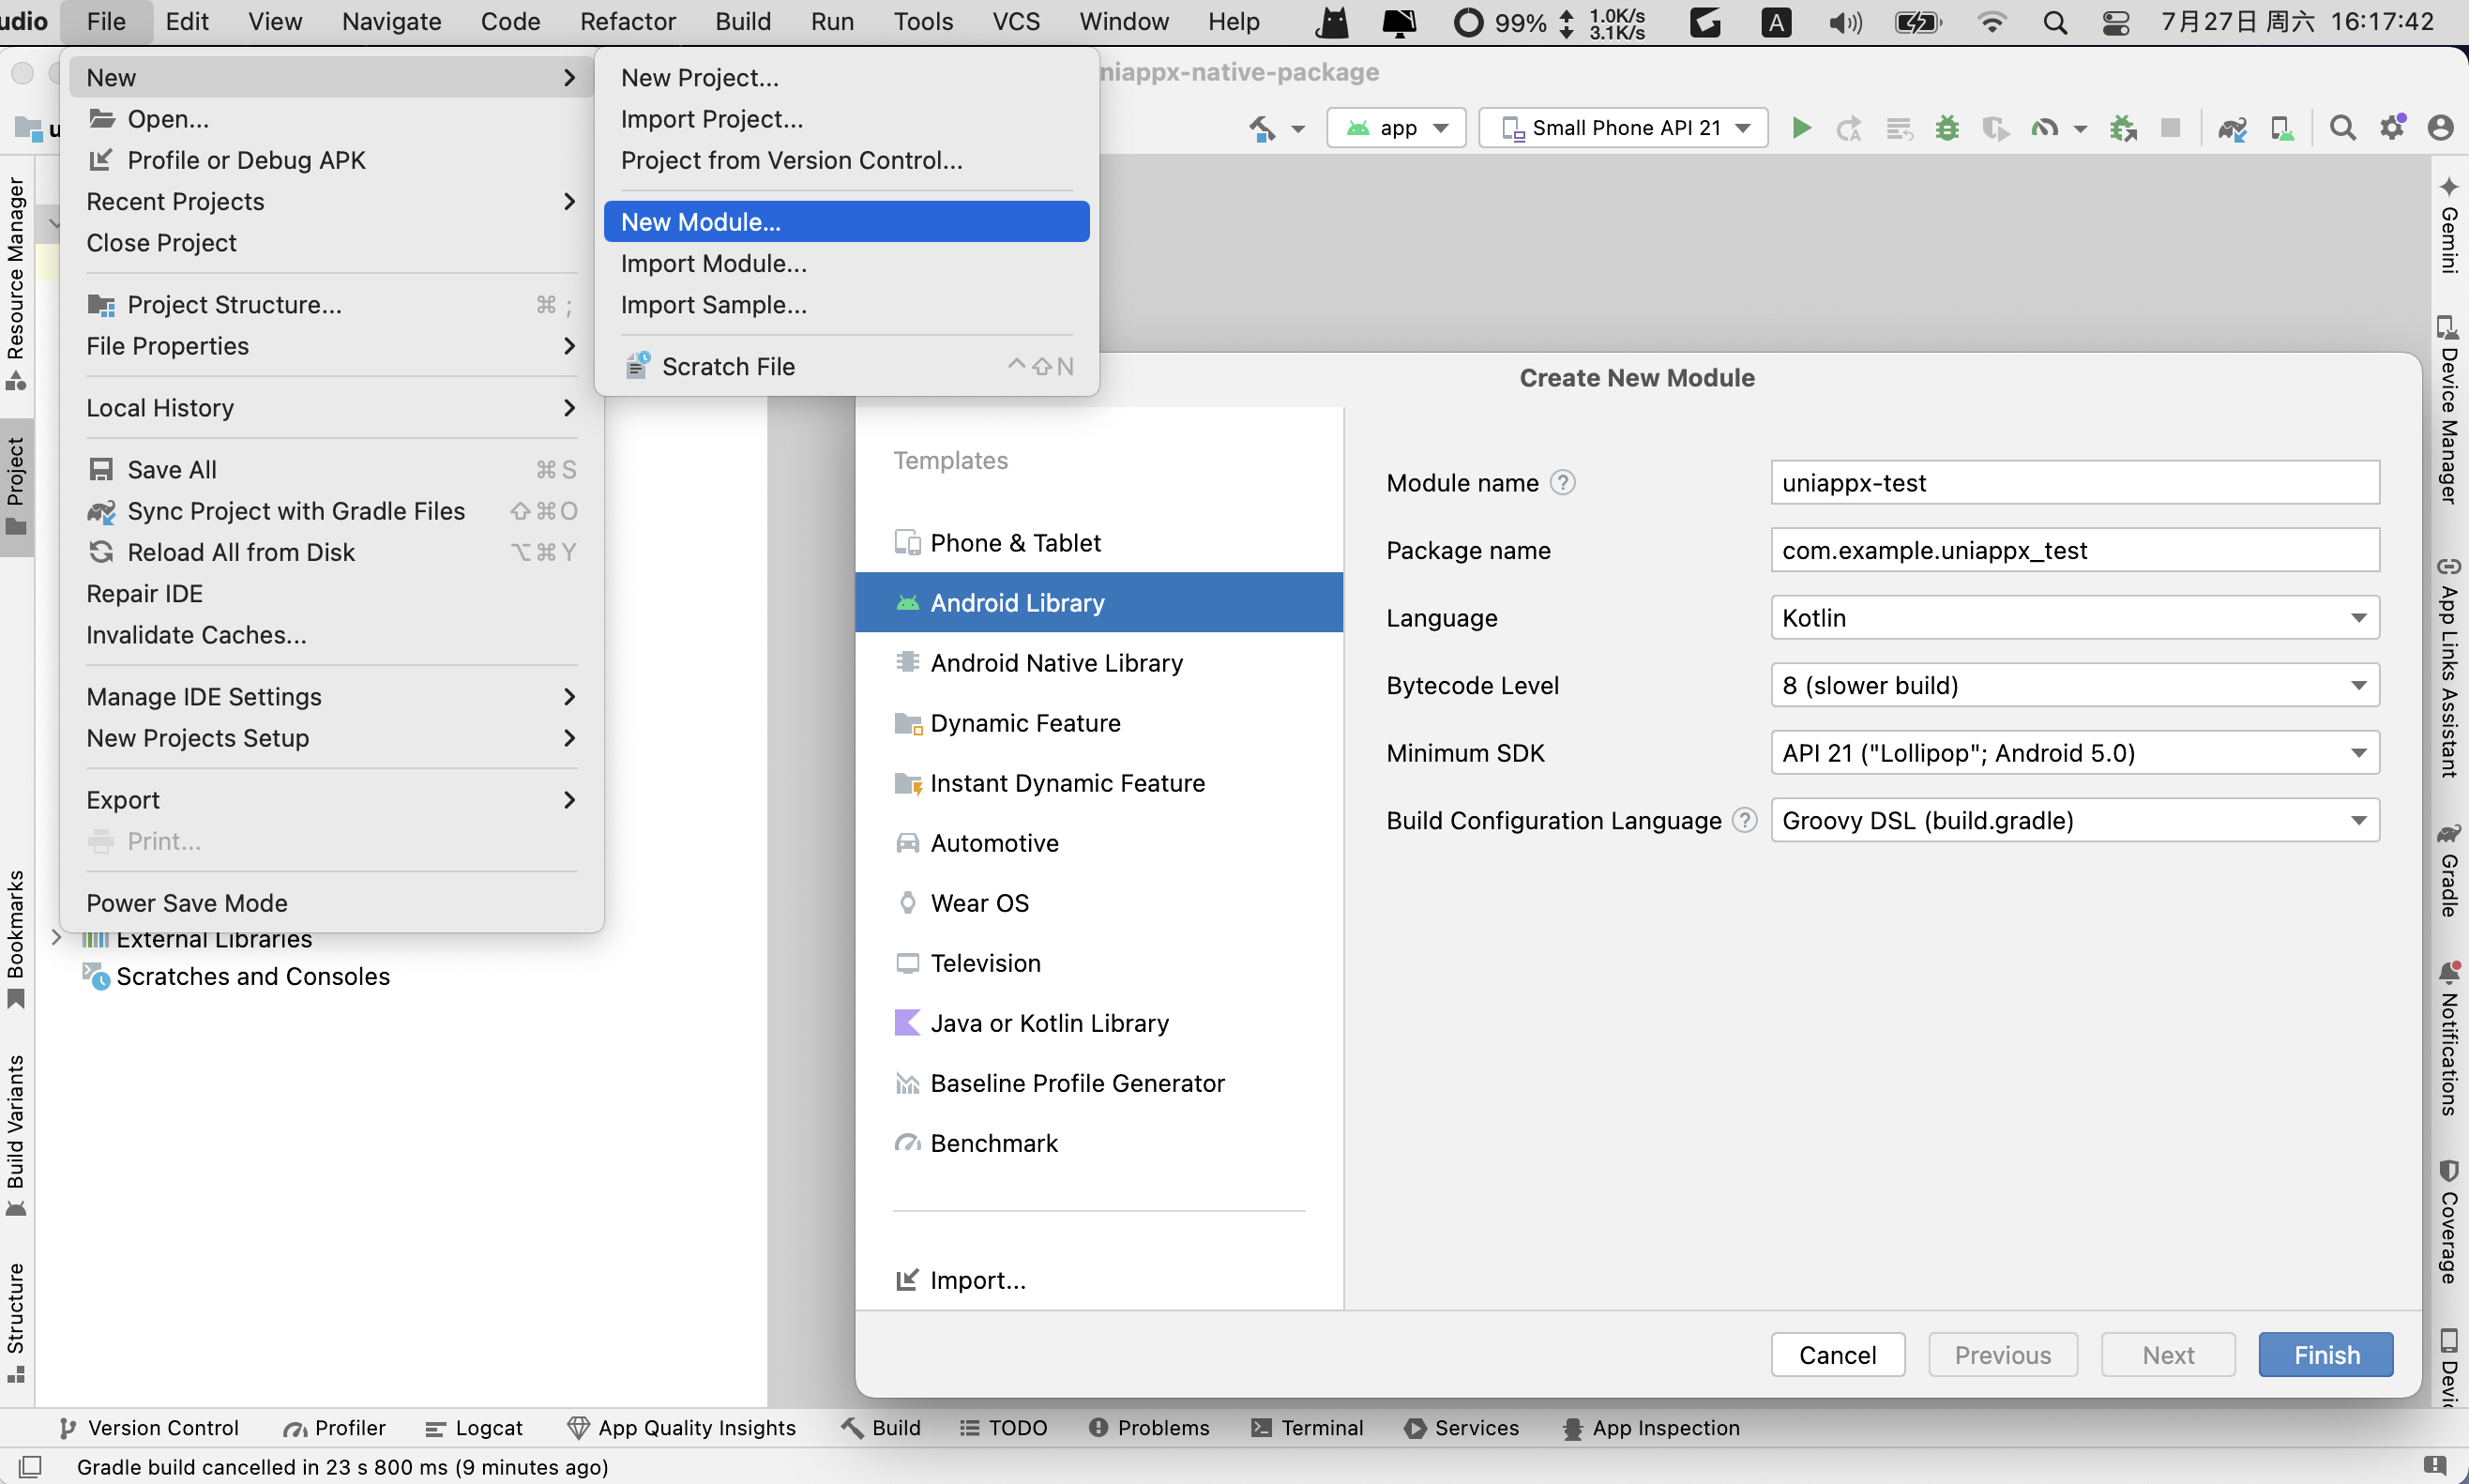Open the Bytecode Level dropdown

(x=2074, y=685)
